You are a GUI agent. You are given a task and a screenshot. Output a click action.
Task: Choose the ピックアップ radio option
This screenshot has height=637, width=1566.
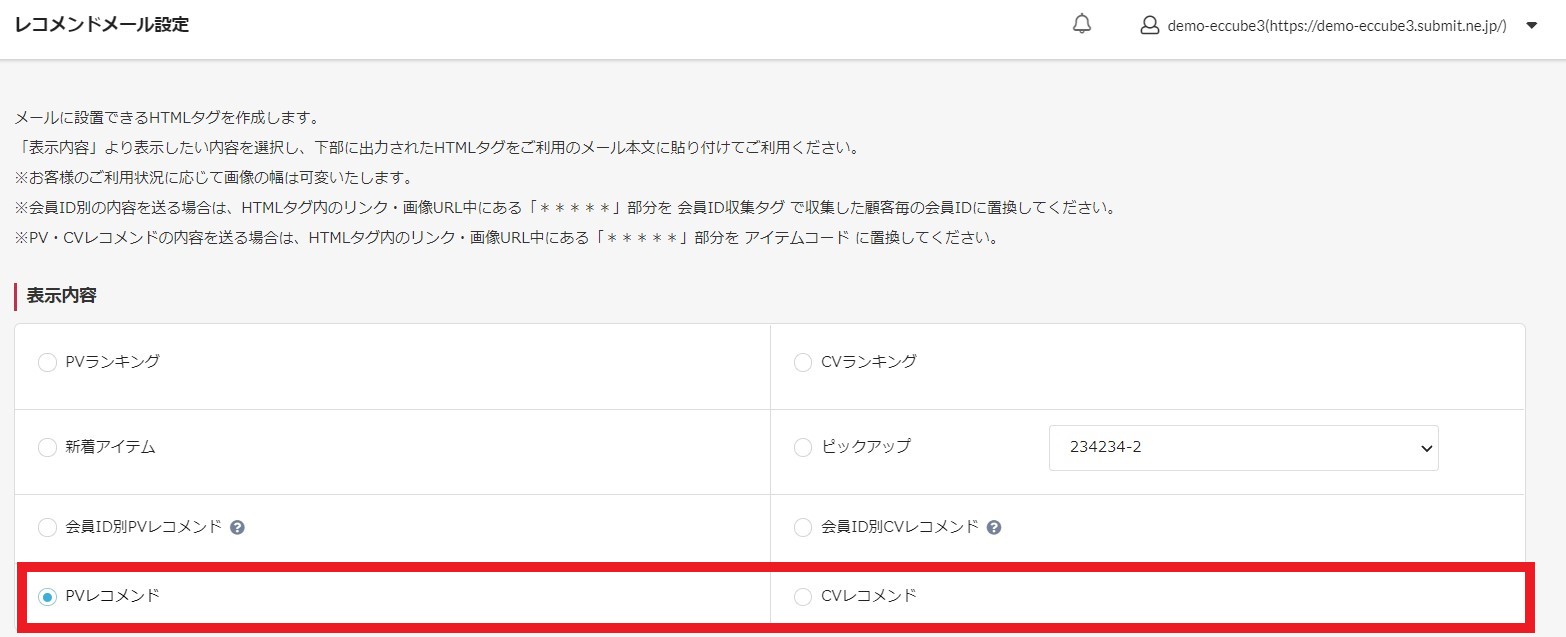click(802, 447)
